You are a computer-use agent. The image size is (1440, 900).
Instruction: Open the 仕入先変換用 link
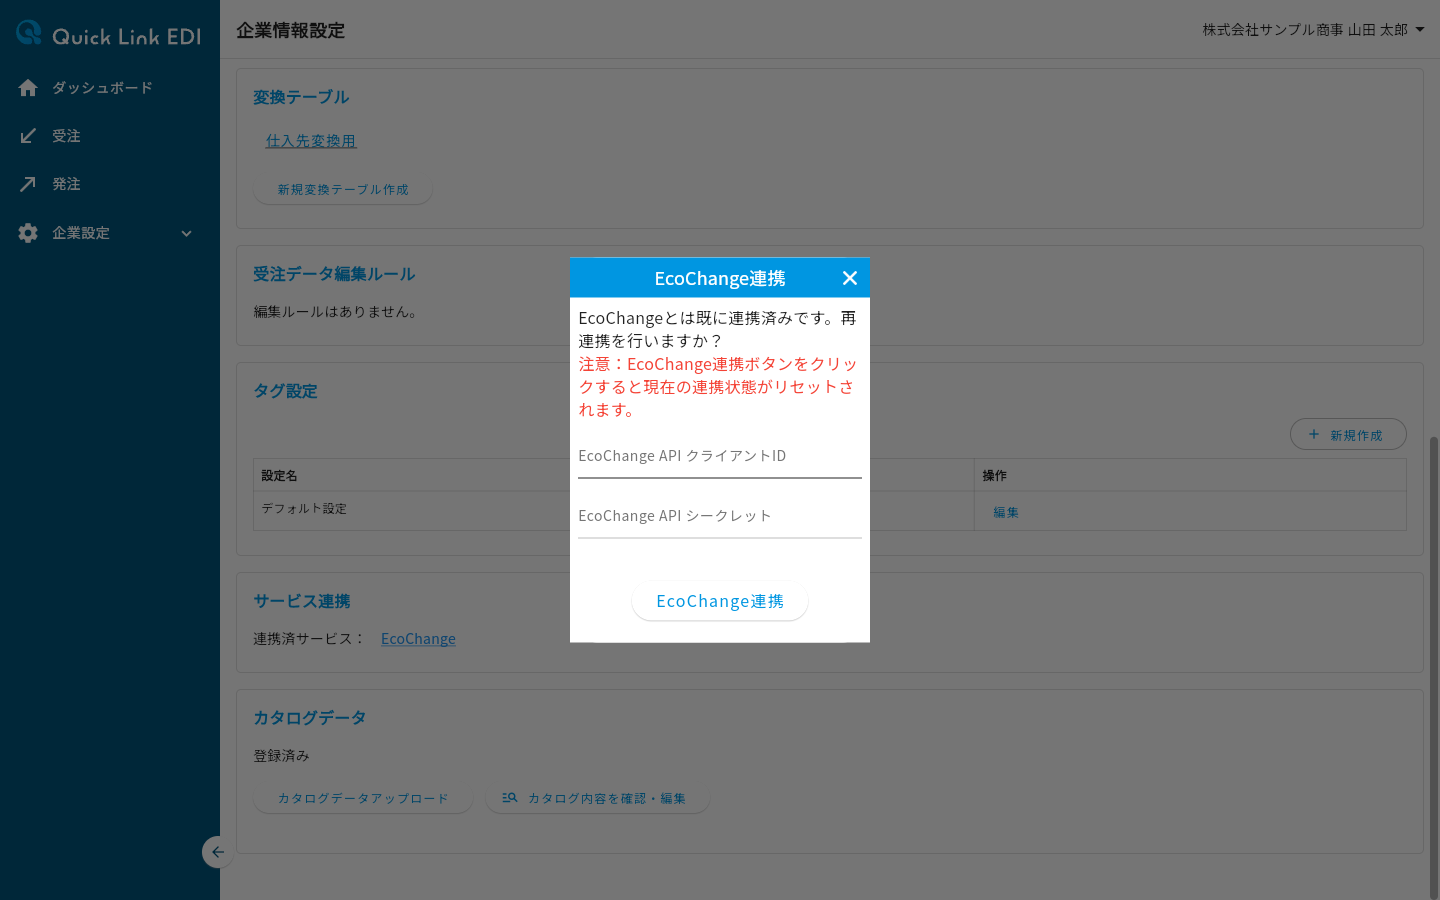(311, 141)
